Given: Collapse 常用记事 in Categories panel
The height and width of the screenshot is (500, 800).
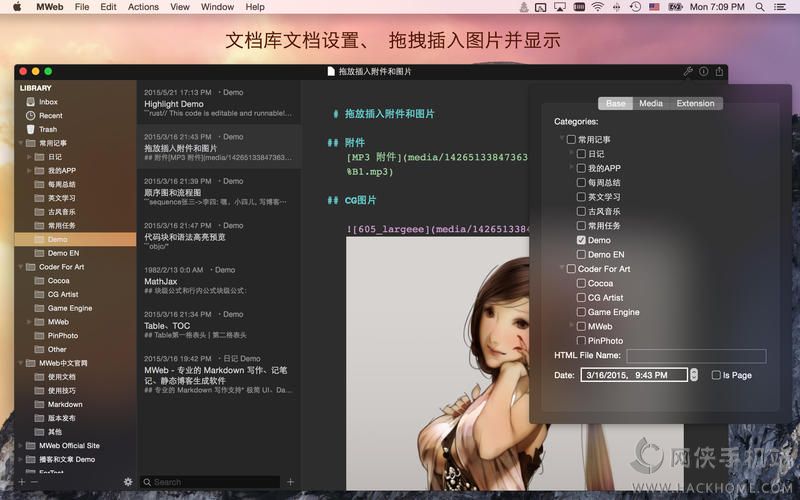Looking at the screenshot, I should coord(562,138).
